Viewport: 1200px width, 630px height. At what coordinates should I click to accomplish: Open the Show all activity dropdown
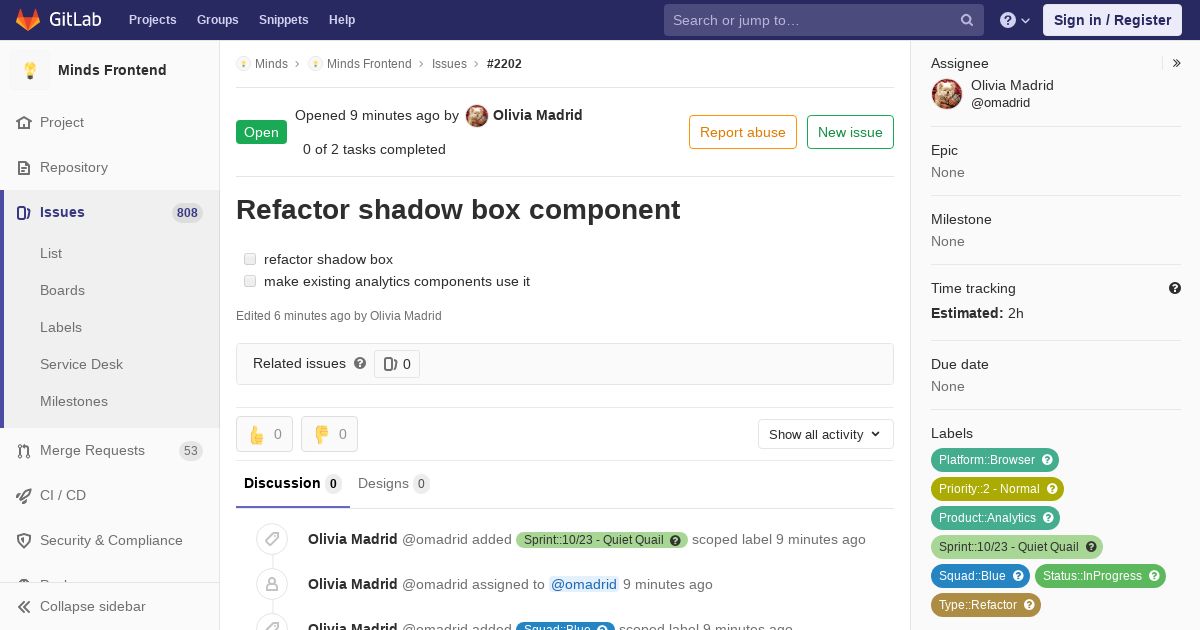tap(825, 434)
